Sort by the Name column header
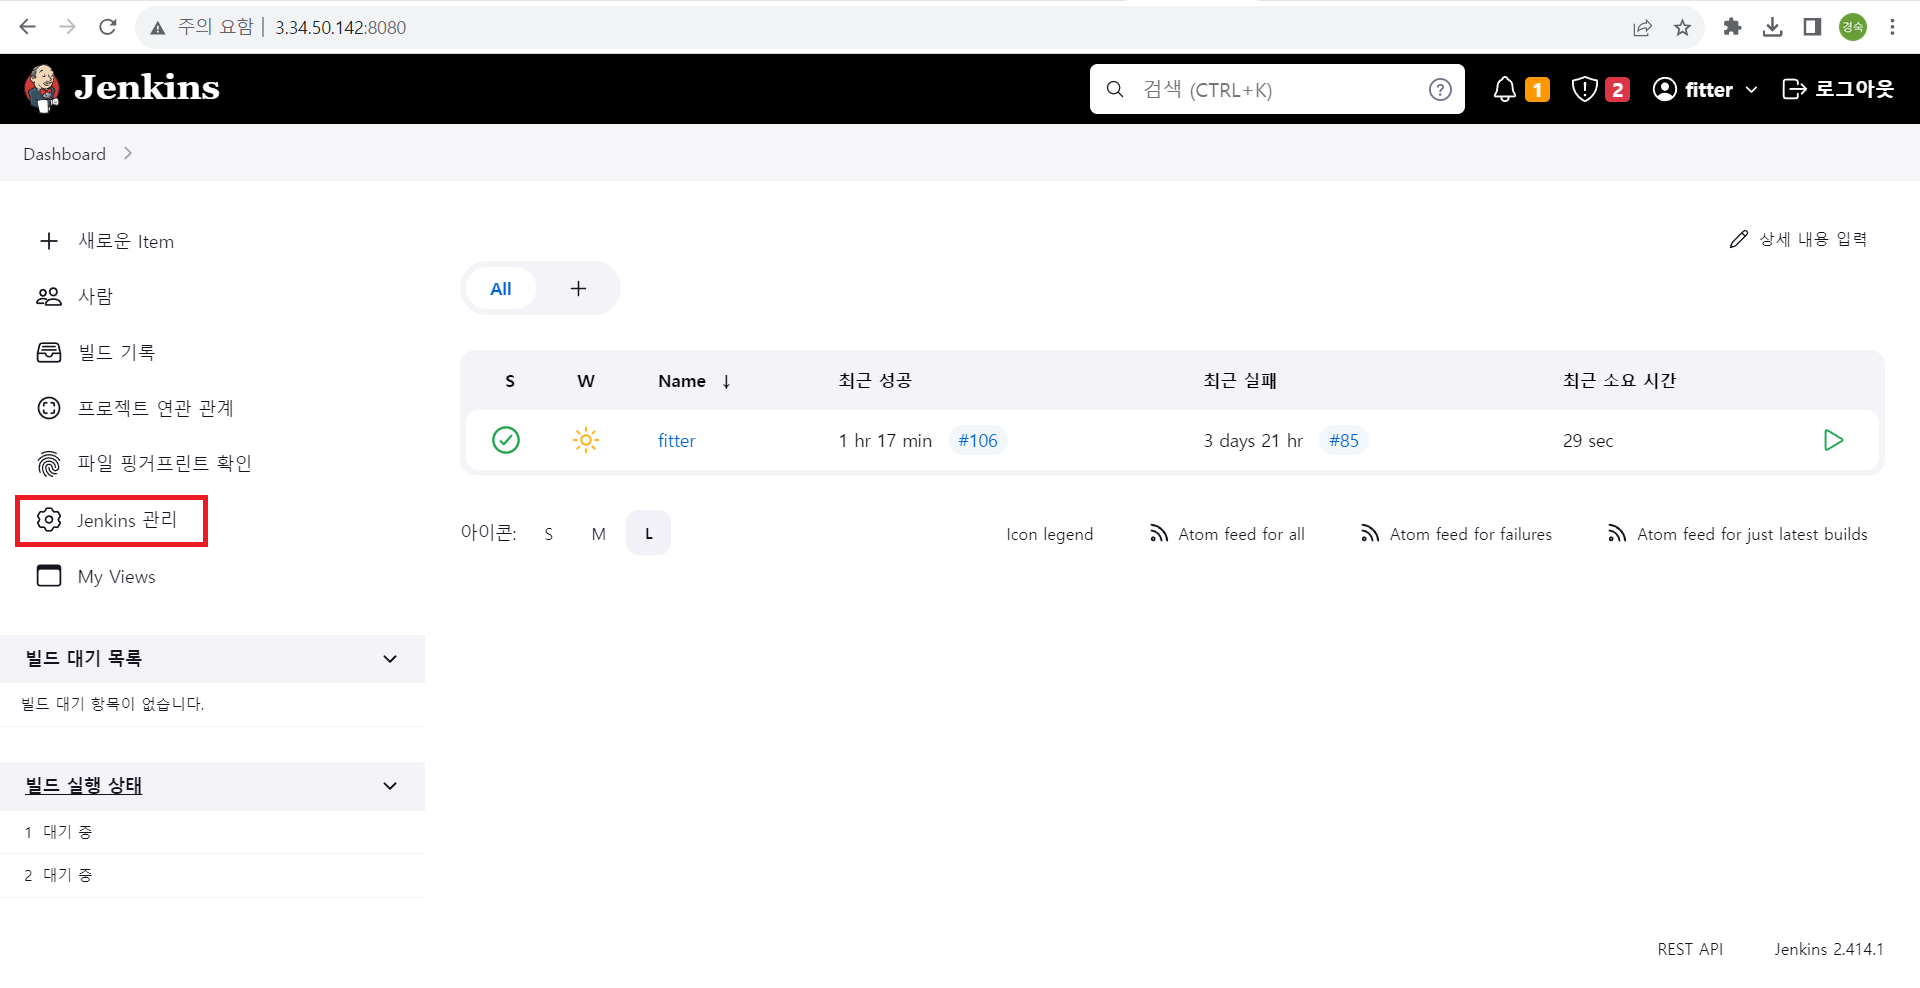1920x988 pixels. point(695,381)
